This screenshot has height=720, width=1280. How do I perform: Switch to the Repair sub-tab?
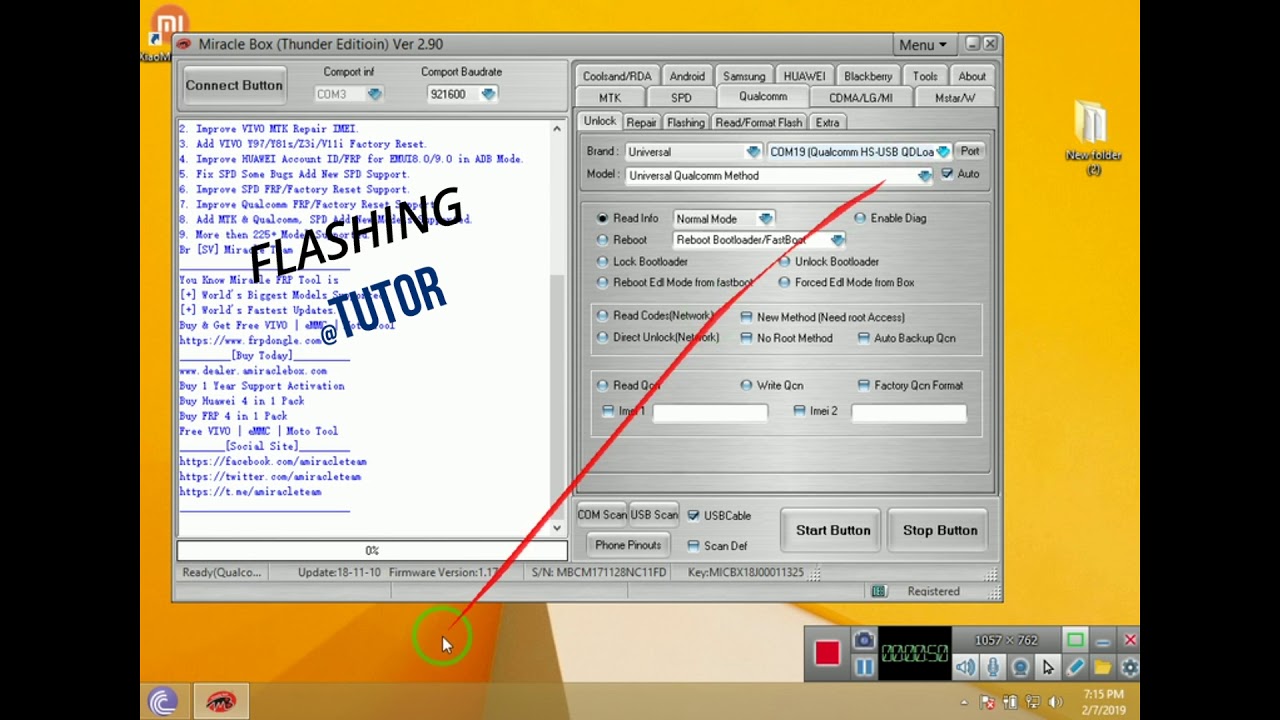click(x=642, y=123)
